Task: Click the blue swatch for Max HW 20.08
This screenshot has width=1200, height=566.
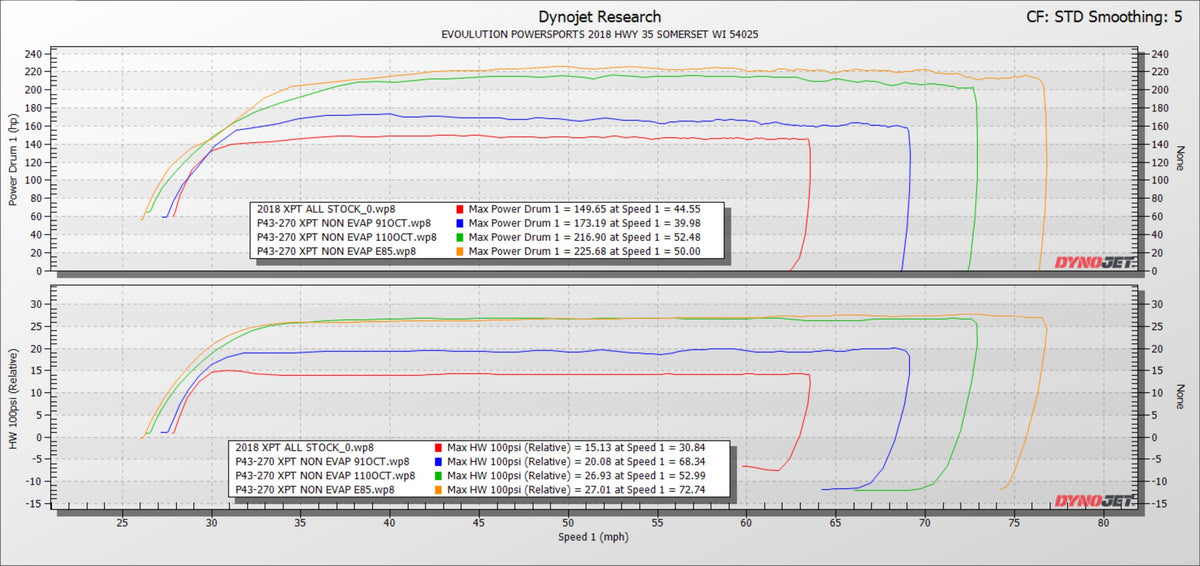Action: (441, 462)
